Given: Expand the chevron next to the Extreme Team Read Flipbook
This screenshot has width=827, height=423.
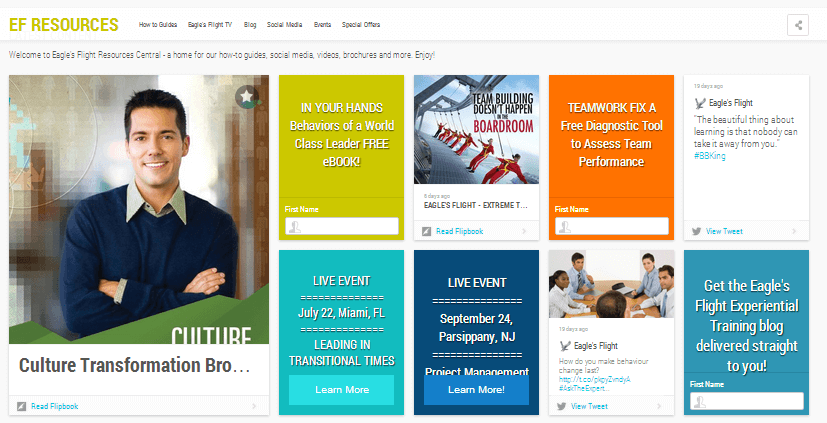Looking at the screenshot, I should click(x=524, y=231).
